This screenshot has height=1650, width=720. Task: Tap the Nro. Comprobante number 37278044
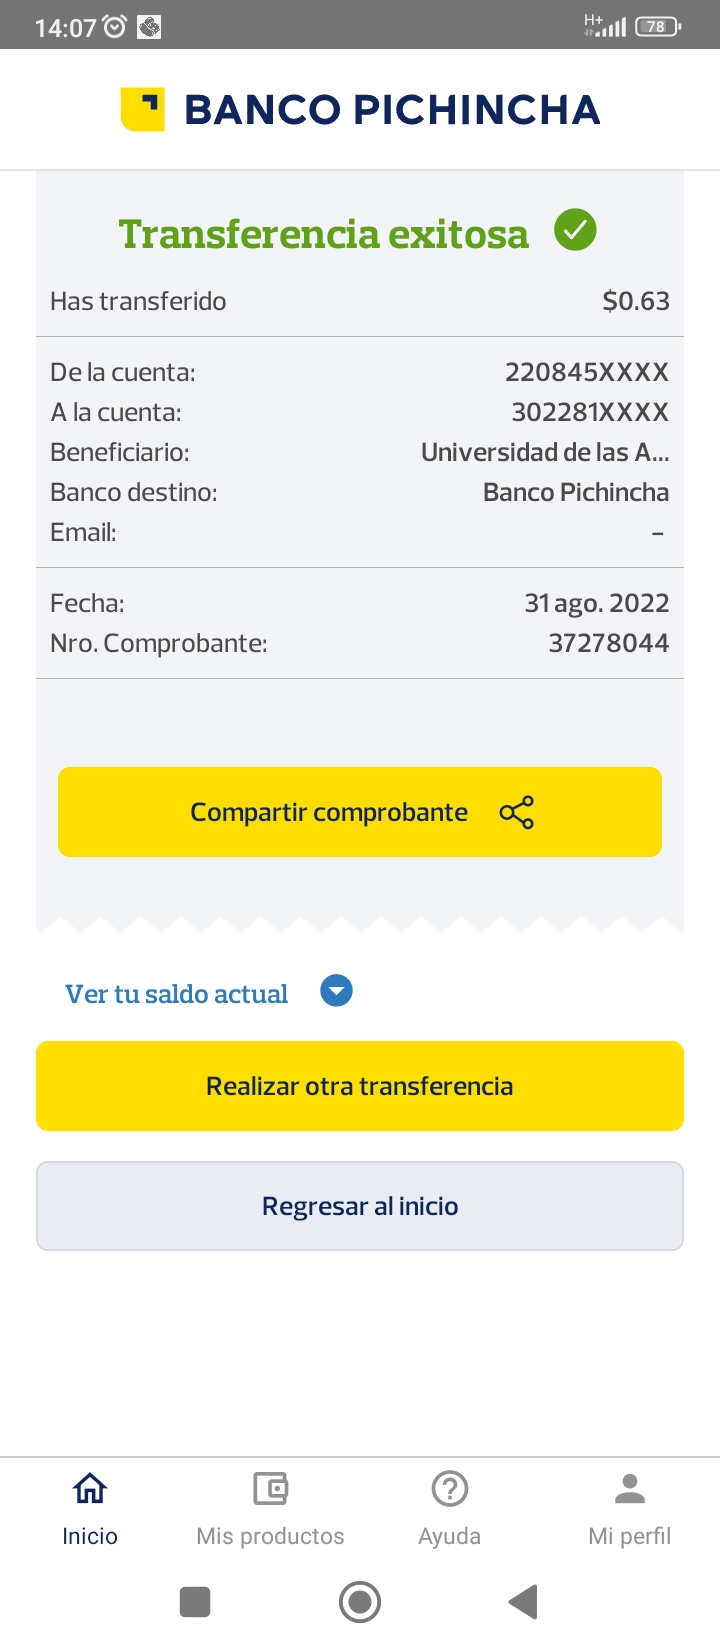pyautogui.click(x=608, y=643)
